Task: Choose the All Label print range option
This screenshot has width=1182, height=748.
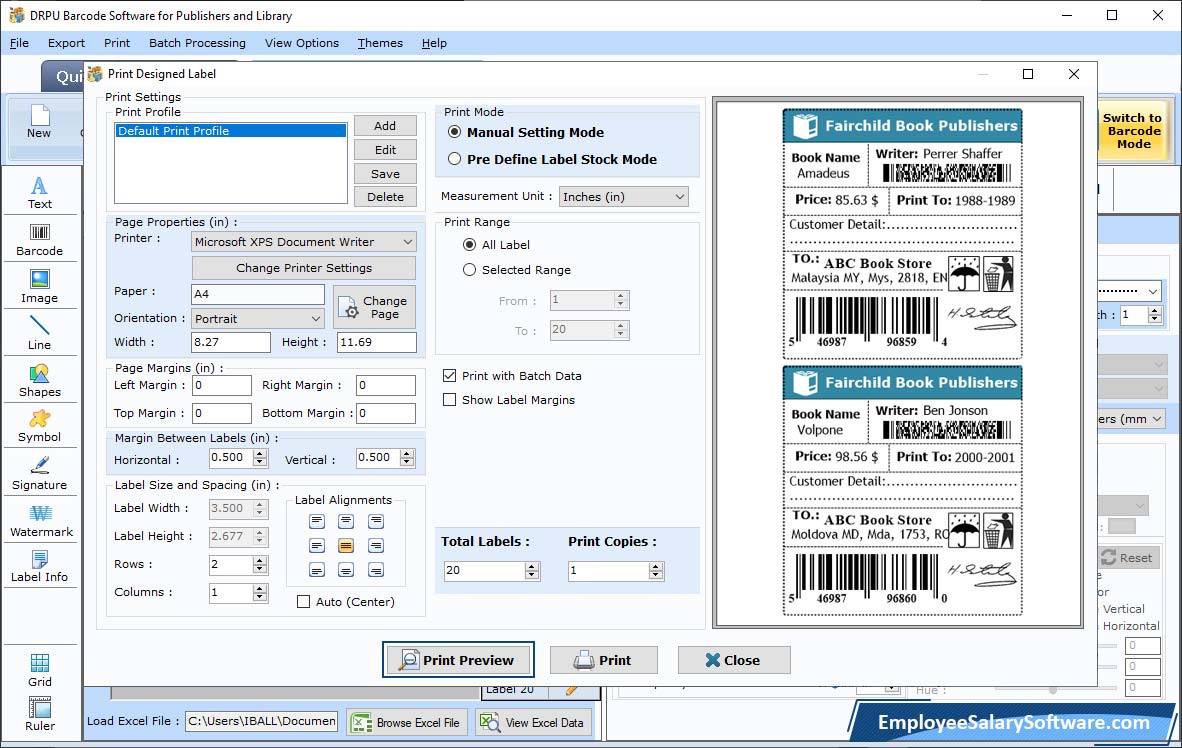Action: tap(470, 244)
